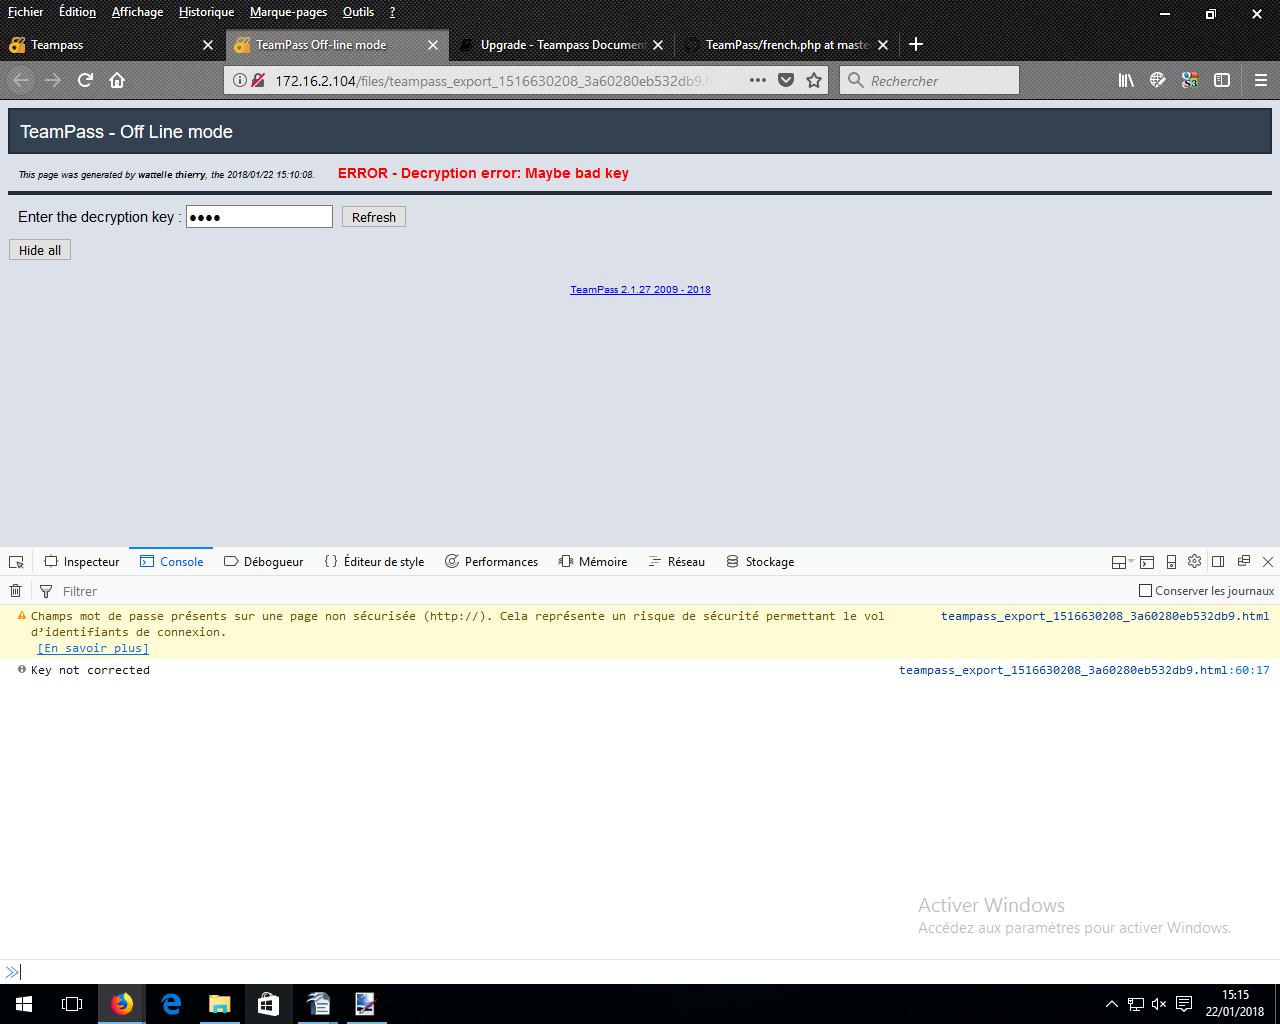Click the S3 extension icon in the toolbar

click(1190, 80)
